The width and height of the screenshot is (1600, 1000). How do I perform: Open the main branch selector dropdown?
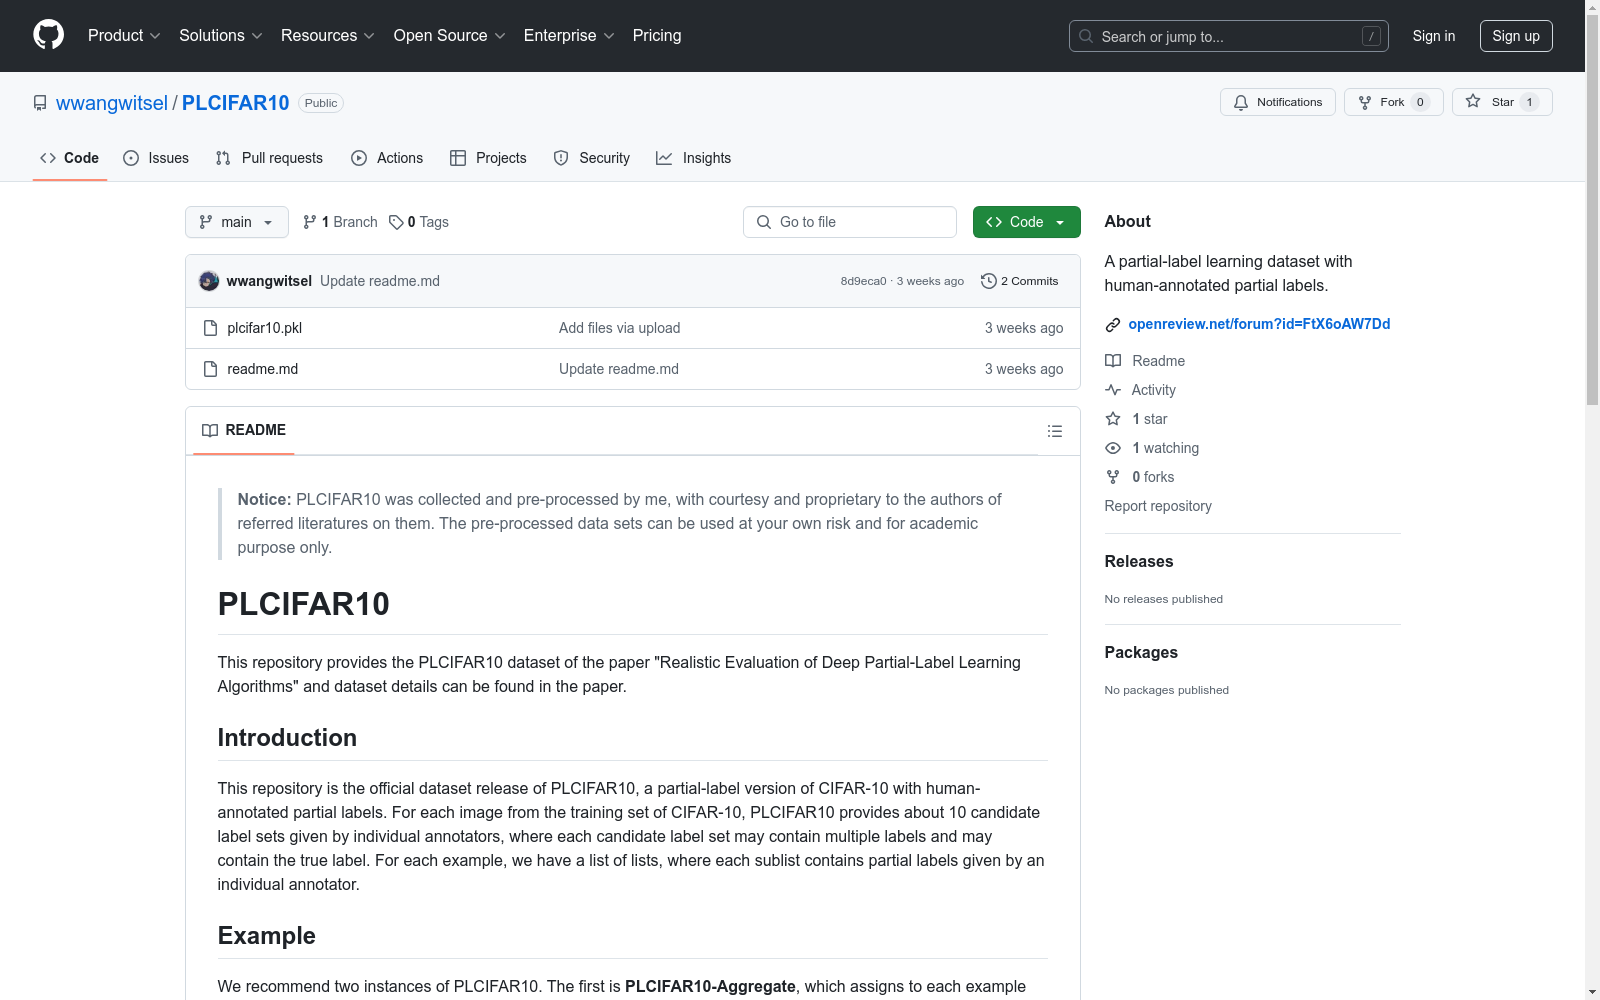coord(237,222)
